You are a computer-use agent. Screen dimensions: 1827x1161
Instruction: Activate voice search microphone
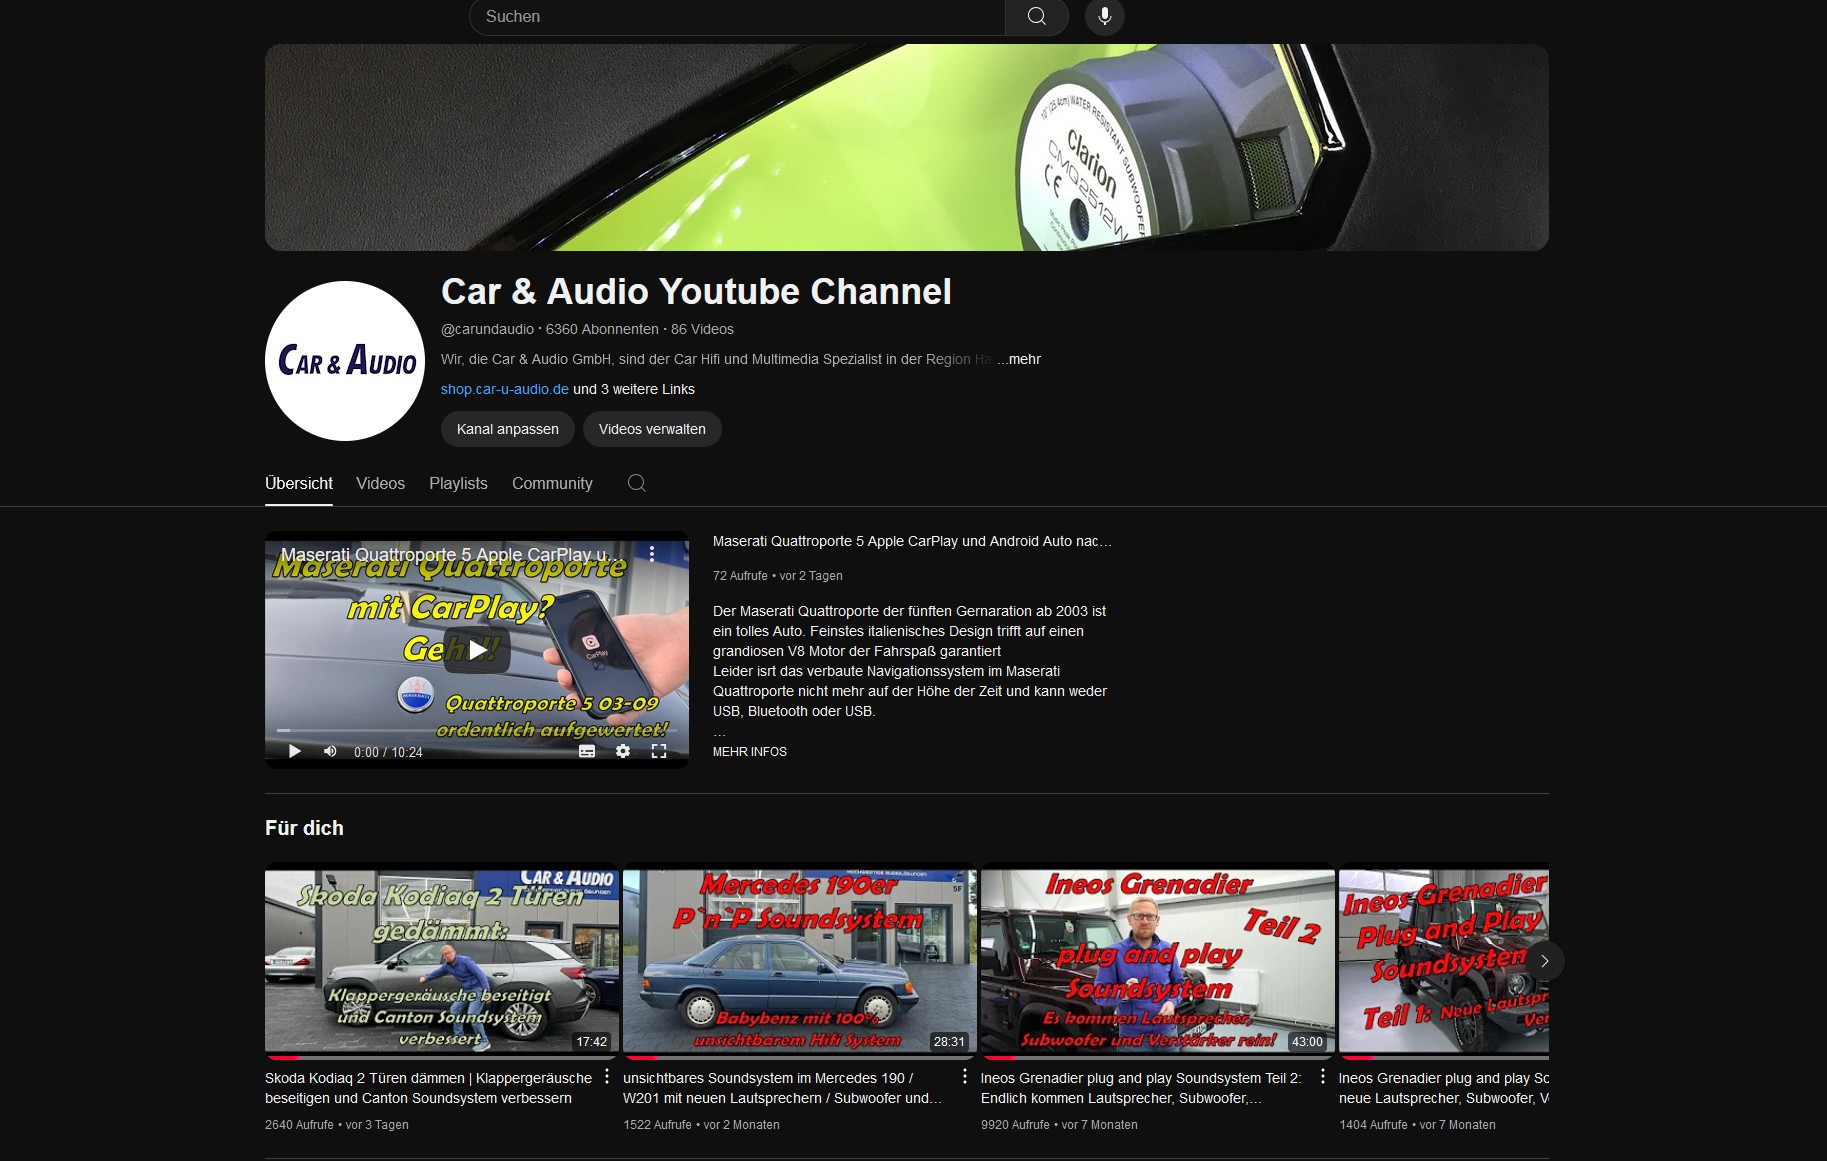1104,17
